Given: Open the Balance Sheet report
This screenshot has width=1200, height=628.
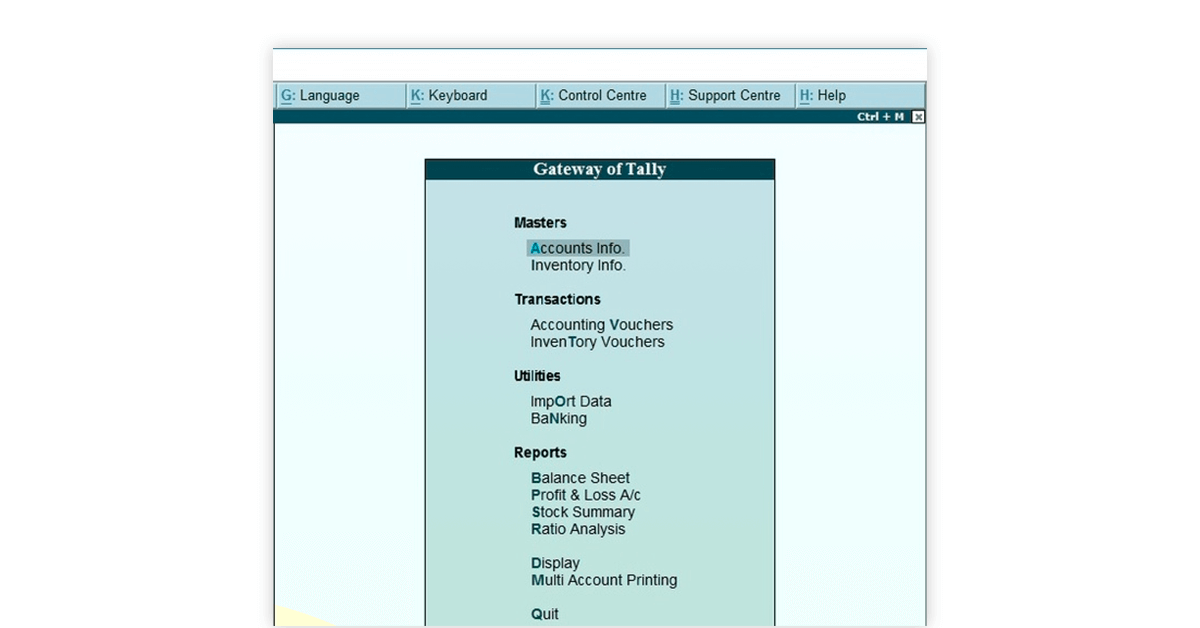Looking at the screenshot, I should point(580,478).
